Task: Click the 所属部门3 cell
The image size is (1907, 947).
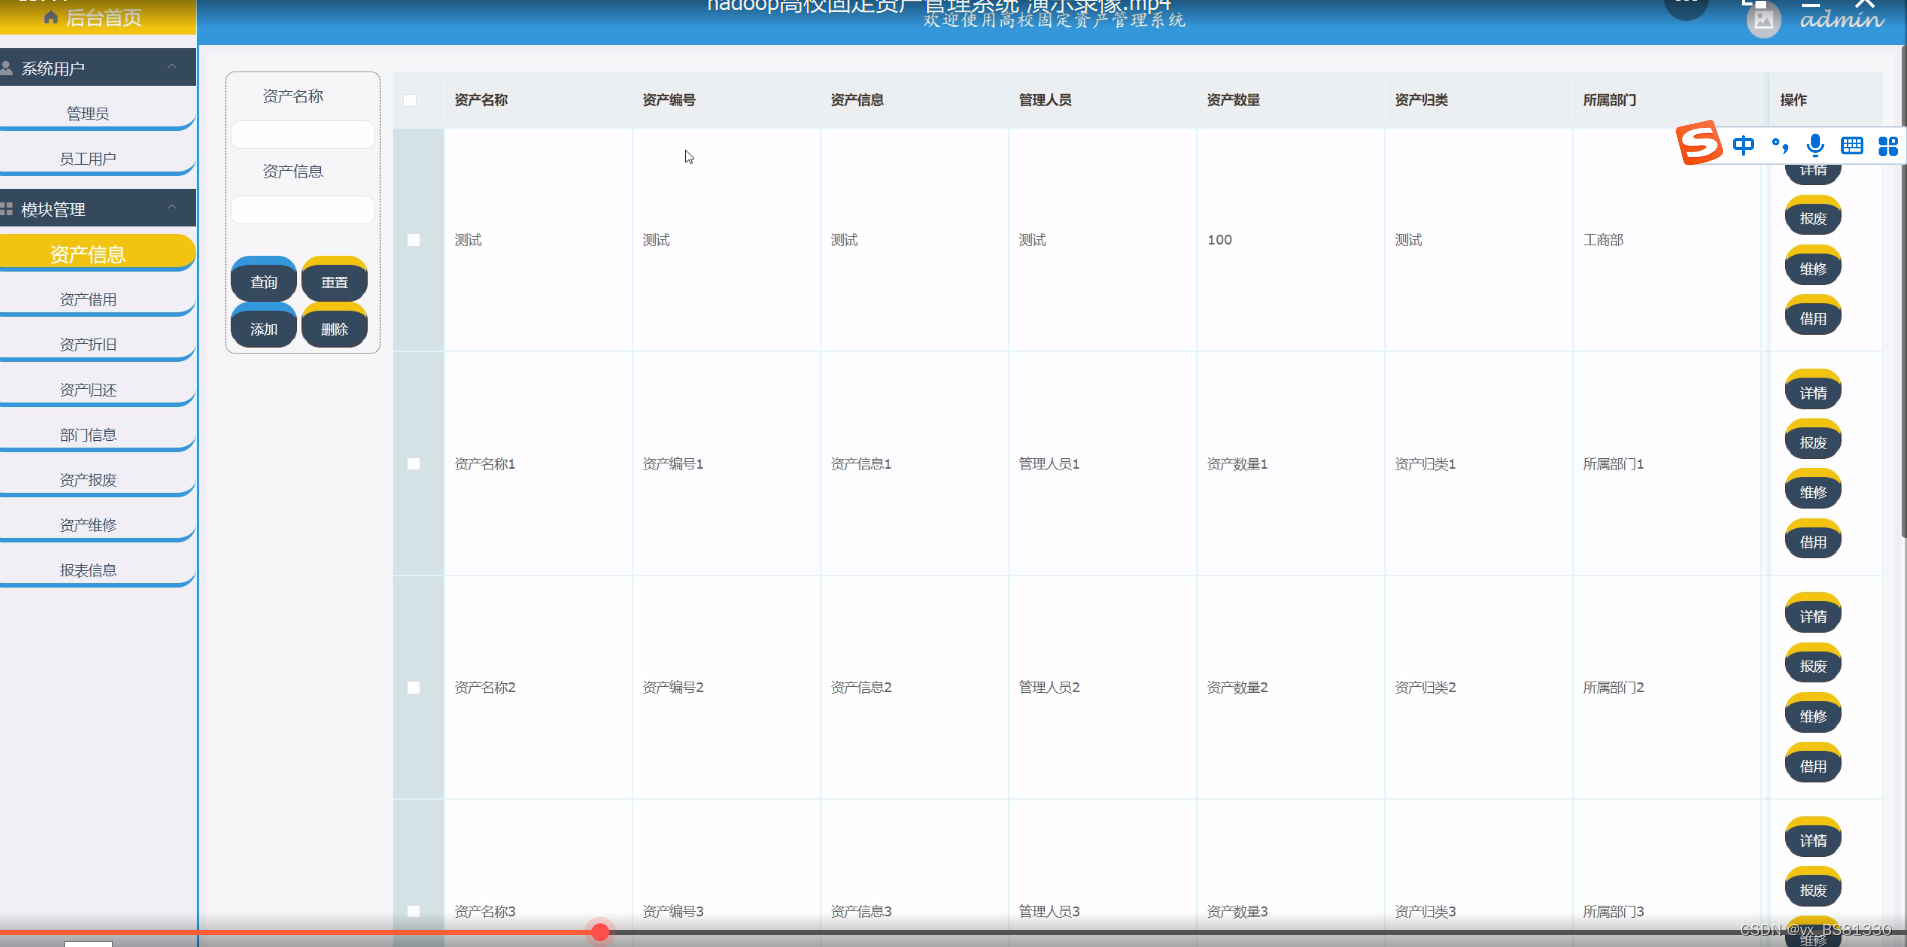Action: 1613,911
